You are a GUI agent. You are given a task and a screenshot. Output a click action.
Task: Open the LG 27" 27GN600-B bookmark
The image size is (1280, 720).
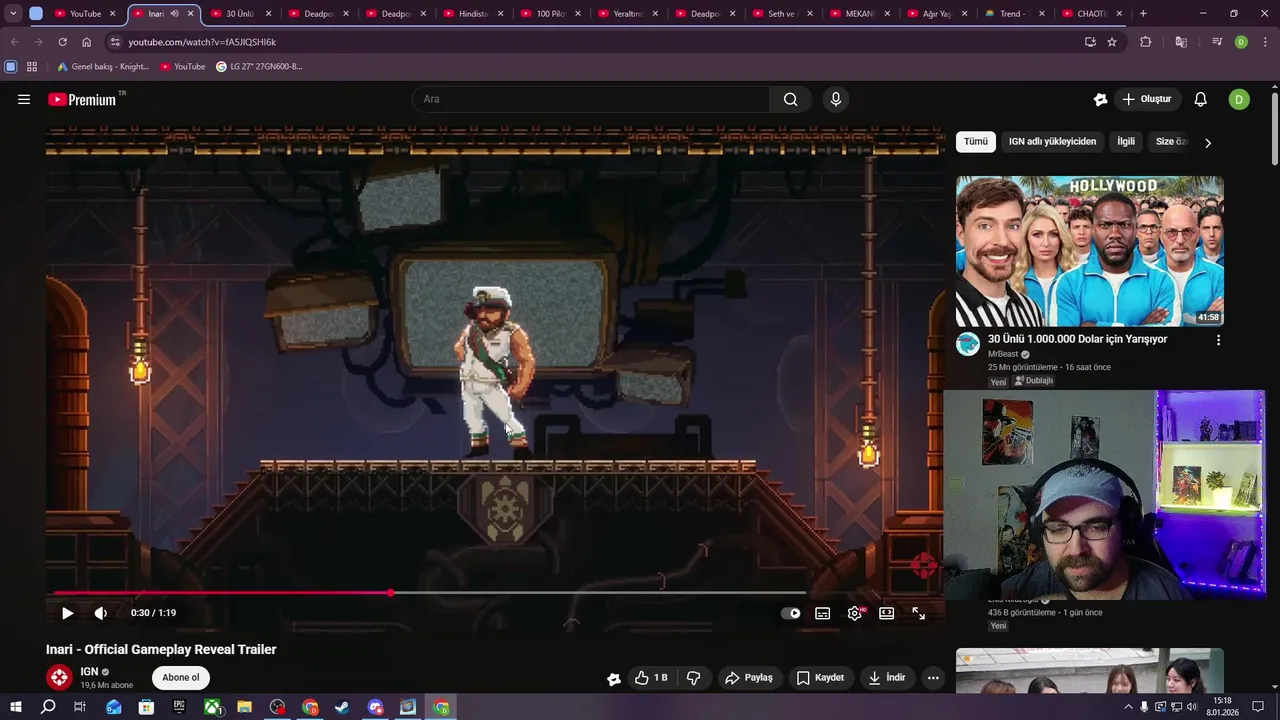pyautogui.click(x=259, y=67)
